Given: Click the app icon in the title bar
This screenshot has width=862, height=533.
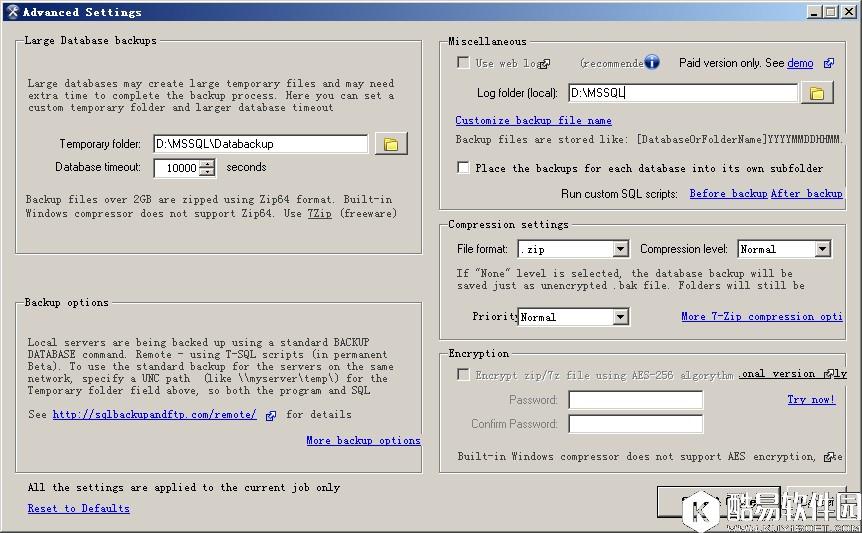Looking at the screenshot, I should point(12,12).
